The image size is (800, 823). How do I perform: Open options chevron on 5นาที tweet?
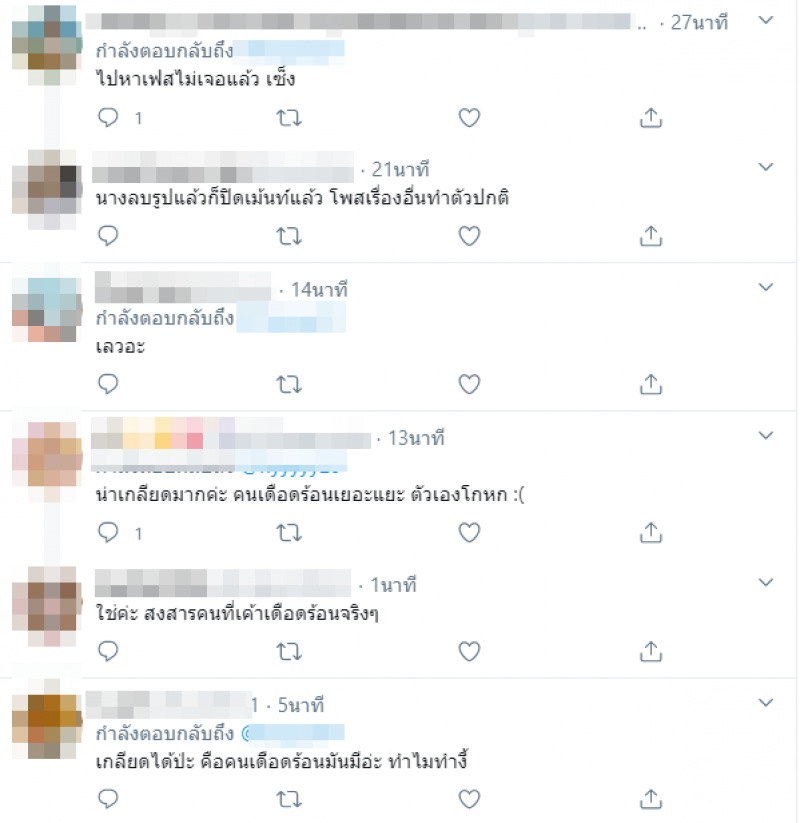click(766, 703)
